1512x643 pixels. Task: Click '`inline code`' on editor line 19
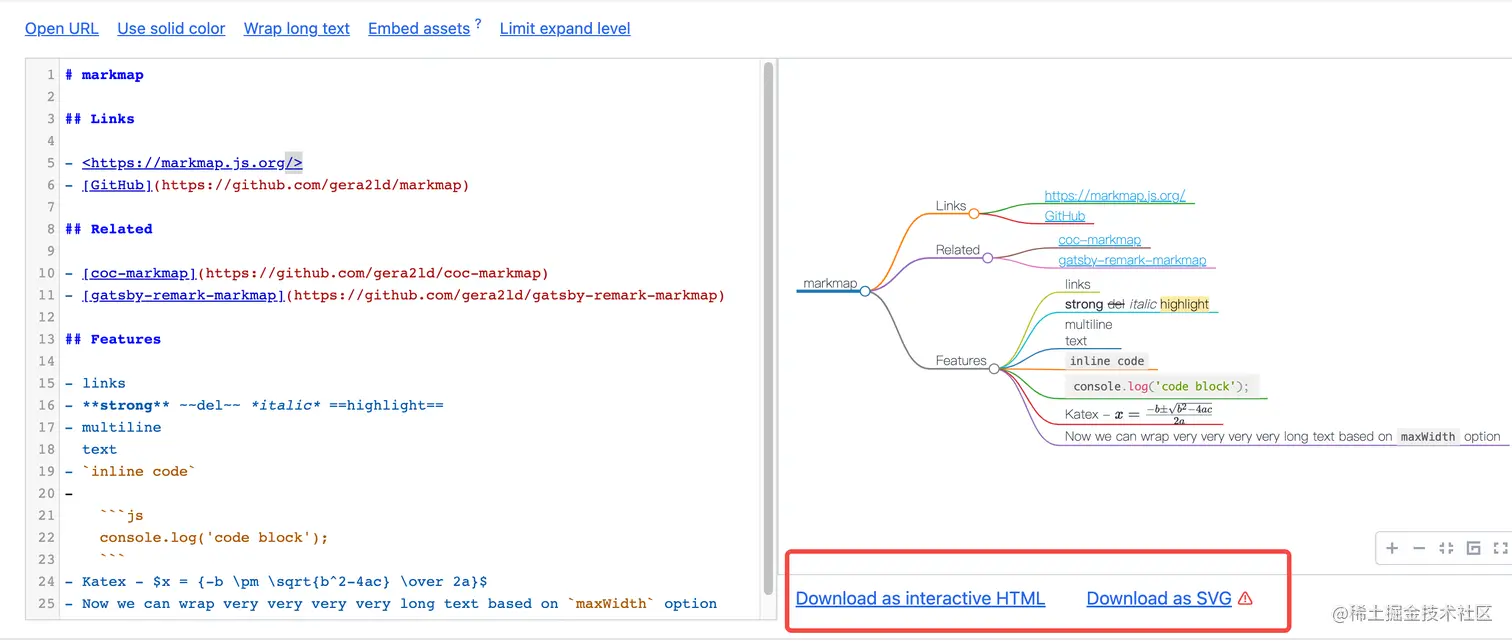[139, 470]
